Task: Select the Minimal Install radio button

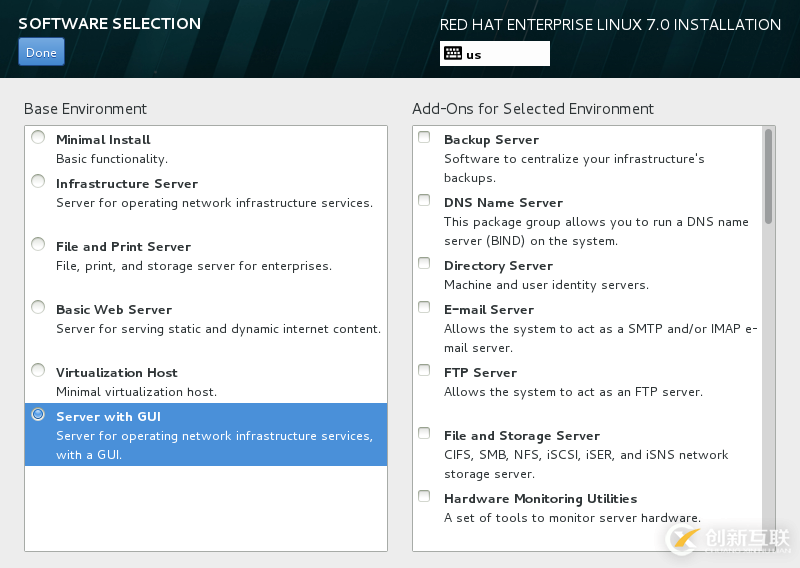Action: click(x=38, y=137)
